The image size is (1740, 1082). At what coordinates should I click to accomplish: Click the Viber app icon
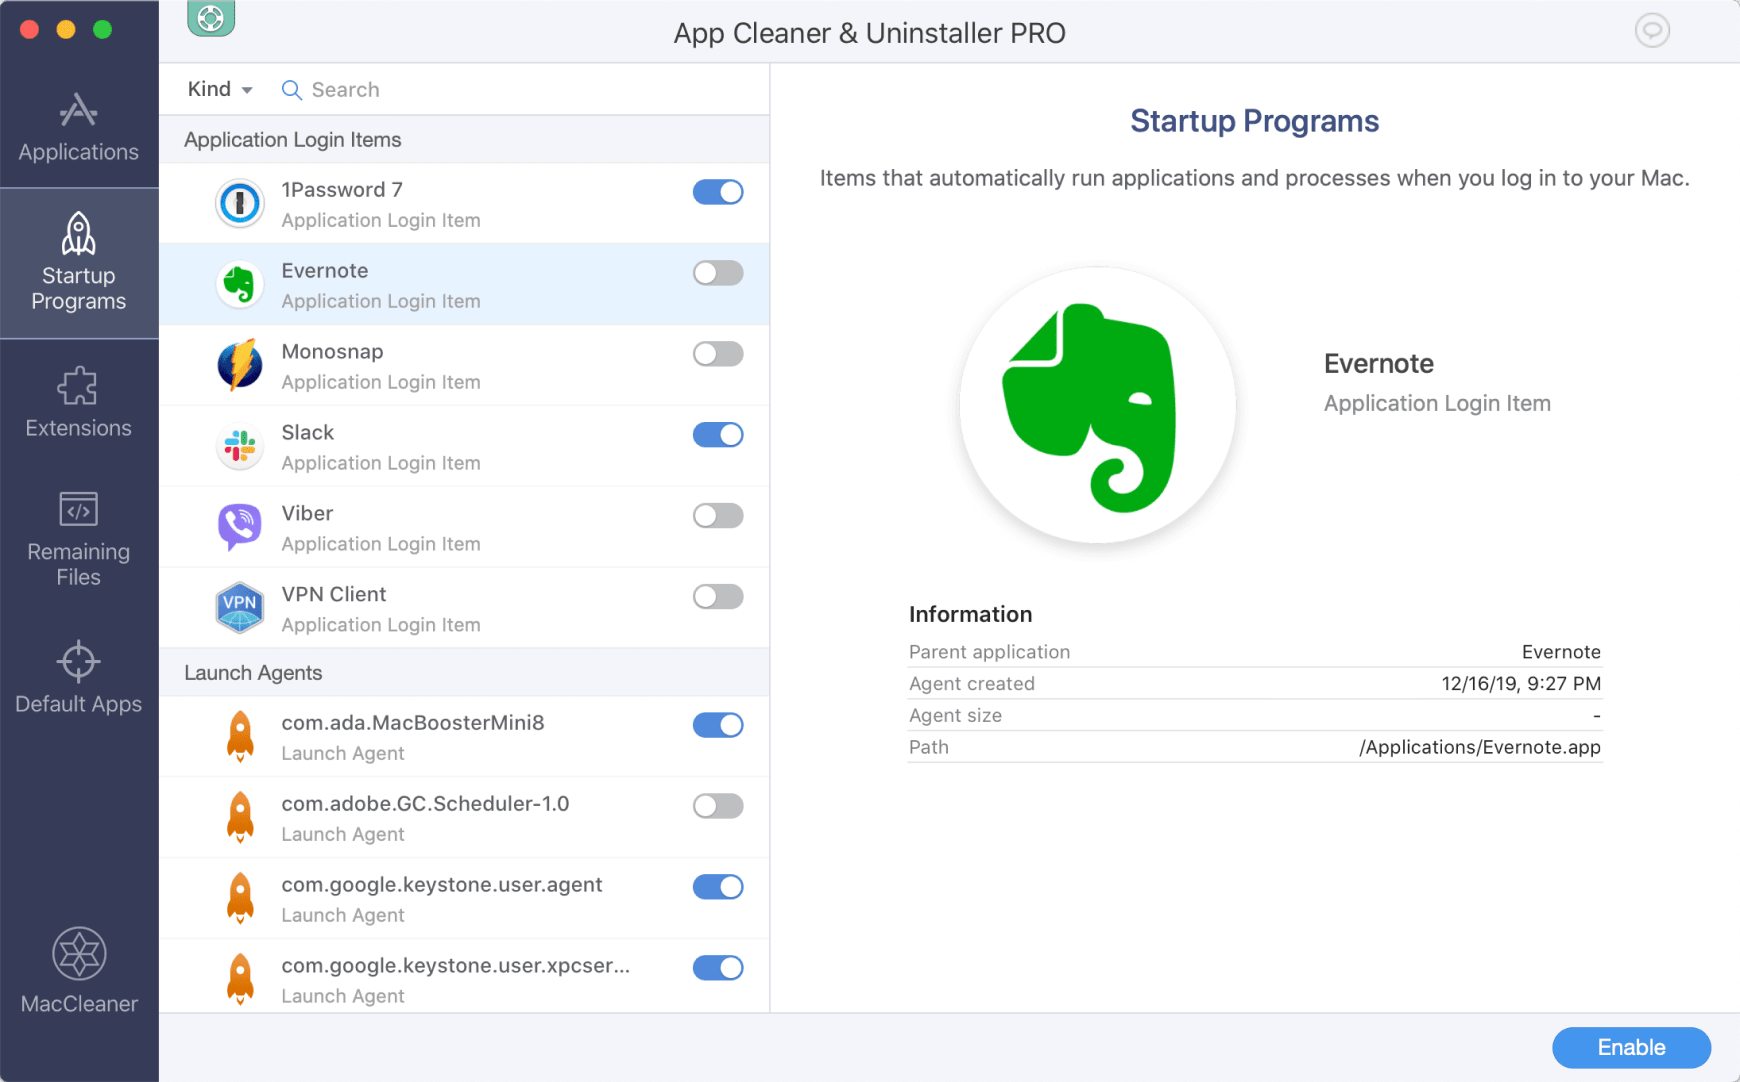click(240, 527)
